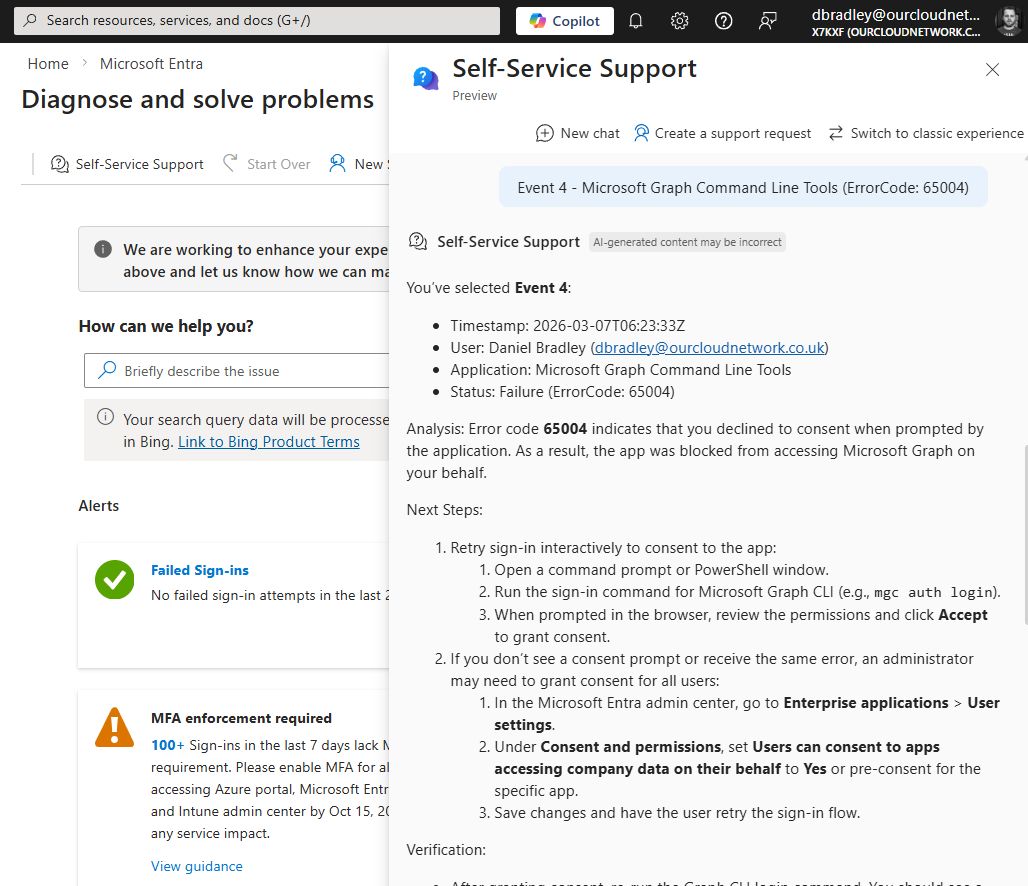Open Copilot from the top bar
This screenshot has height=886, width=1028.
coord(564,21)
